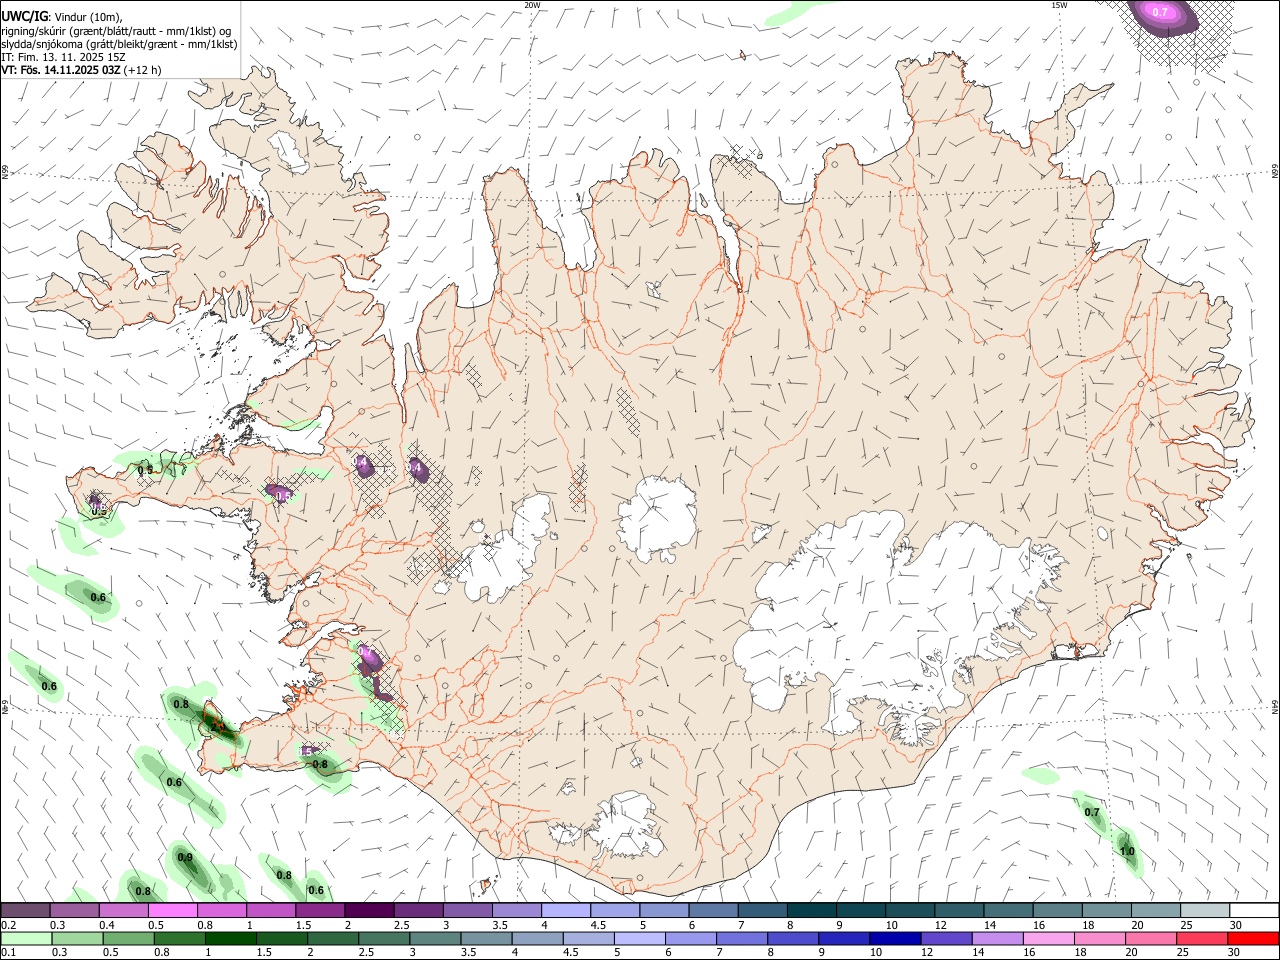
Task: Pick the darkest green 1 swatch in rain scale
Action: click(230, 938)
